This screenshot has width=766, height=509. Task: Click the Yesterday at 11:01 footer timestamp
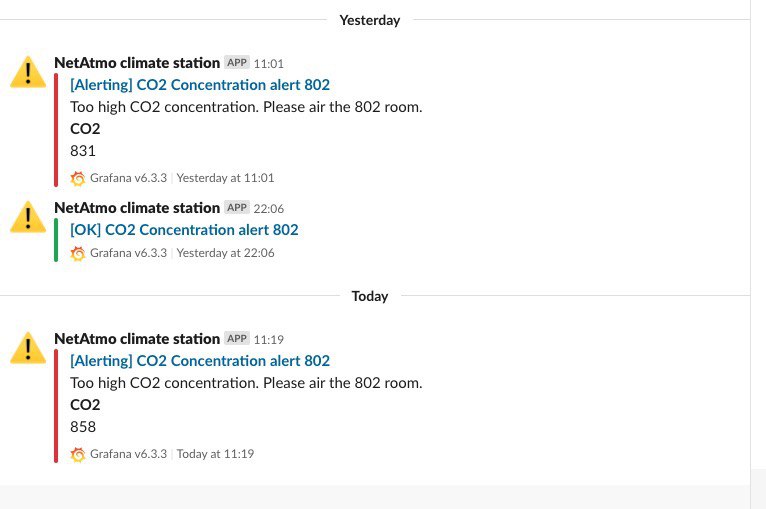pyautogui.click(x=225, y=178)
